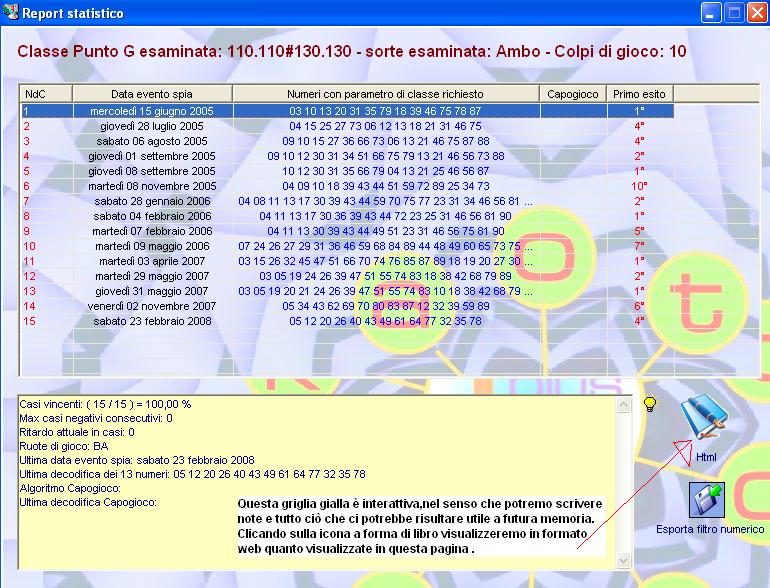This screenshot has height=588, width=770.
Task: Click NdC cell number 10
Action: [29, 246]
